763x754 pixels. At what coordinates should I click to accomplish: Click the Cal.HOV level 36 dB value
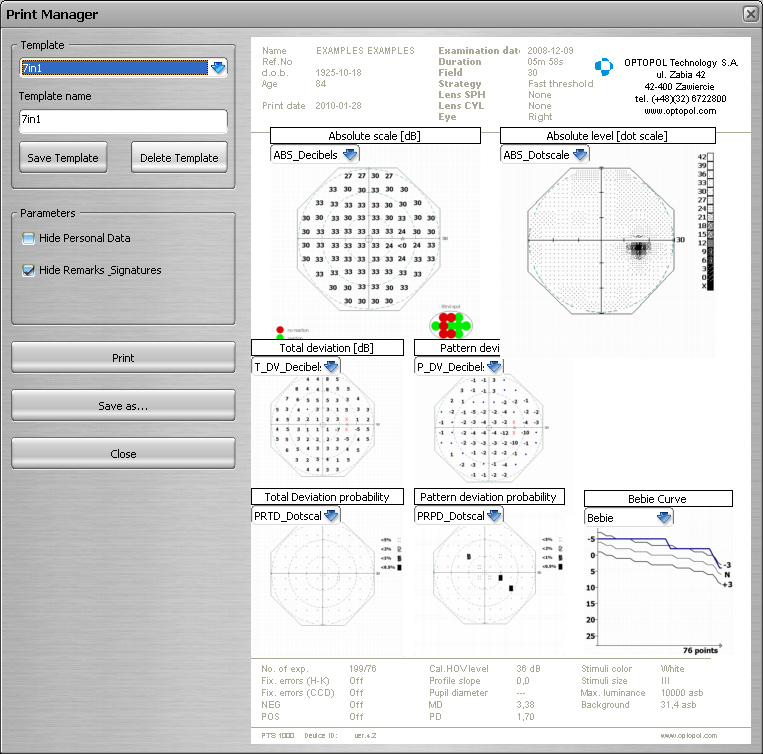(x=528, y=669)
